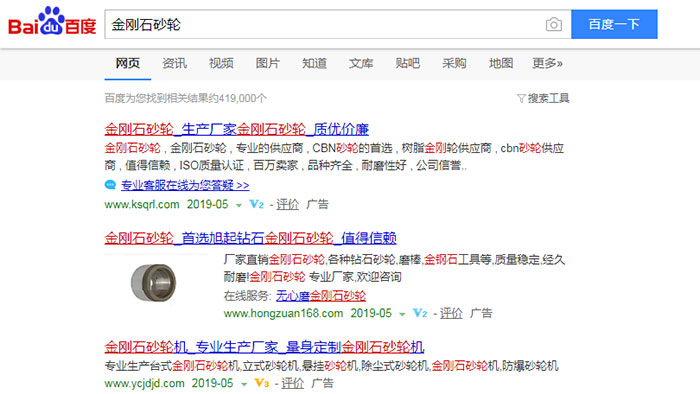The height and width of the screenshot is (394, 700).
Task: Click 广告 label beside hongzuan168.com result
Action: 481,313
